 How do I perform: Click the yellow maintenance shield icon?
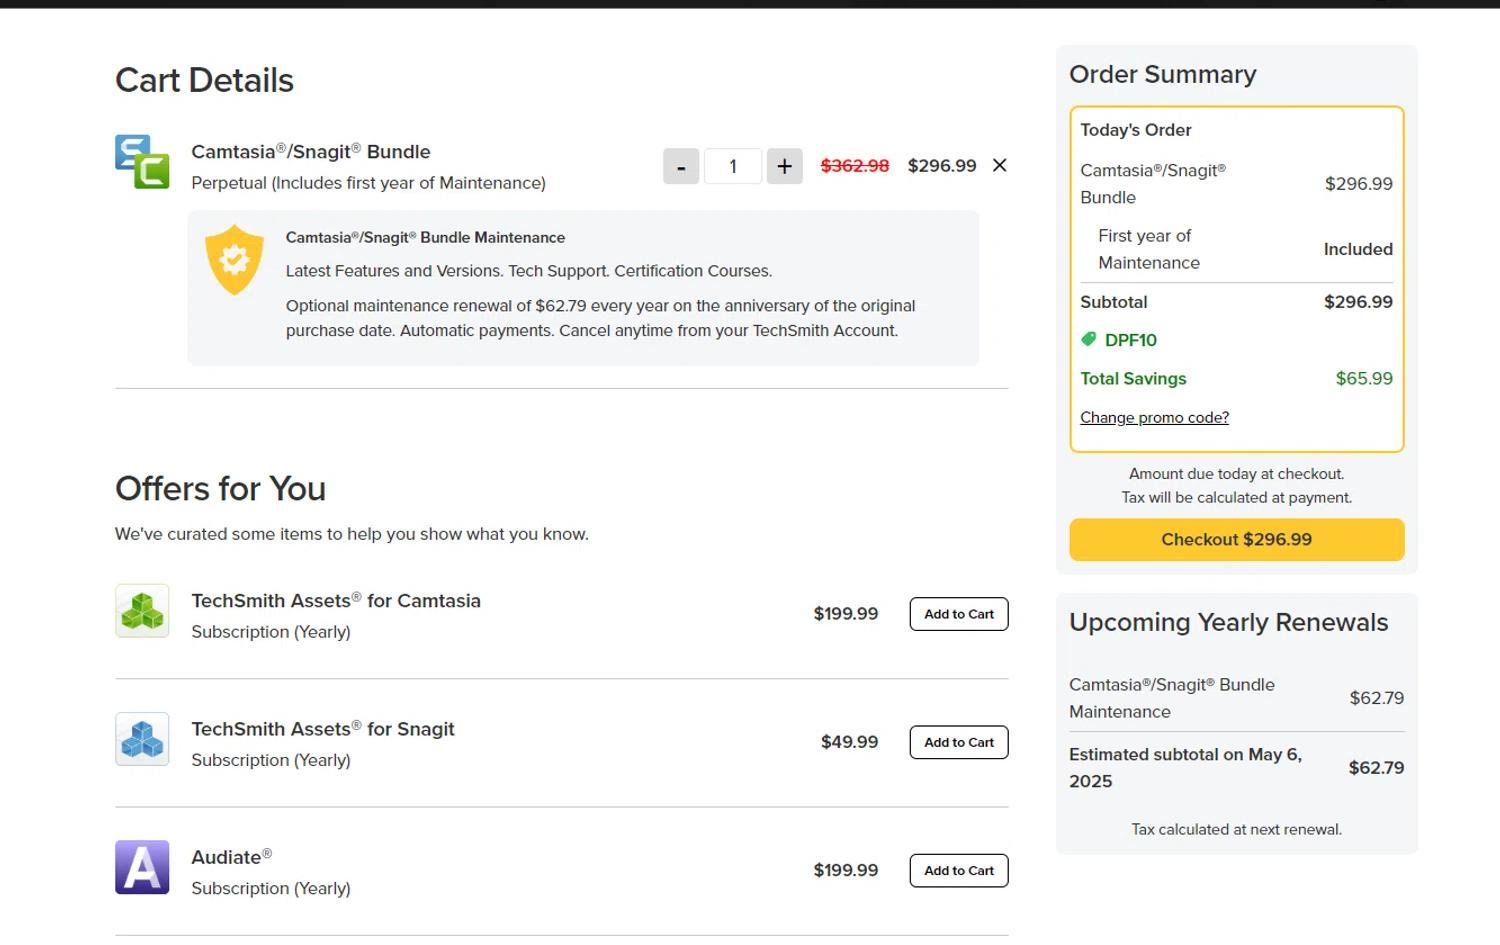pyautogui.click(x=234, y=259)
